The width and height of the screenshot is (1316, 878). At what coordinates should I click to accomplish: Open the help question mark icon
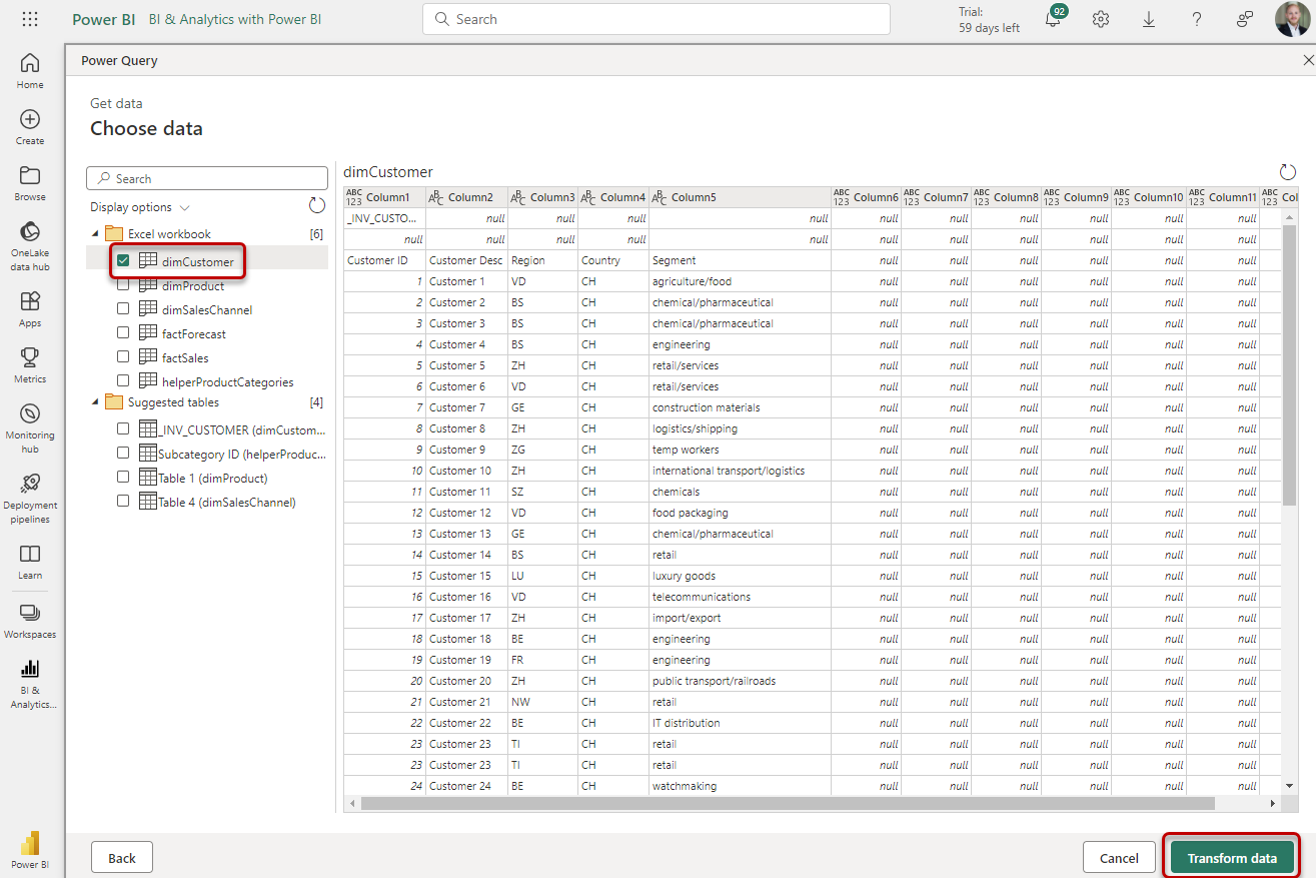pos(1197,19)
